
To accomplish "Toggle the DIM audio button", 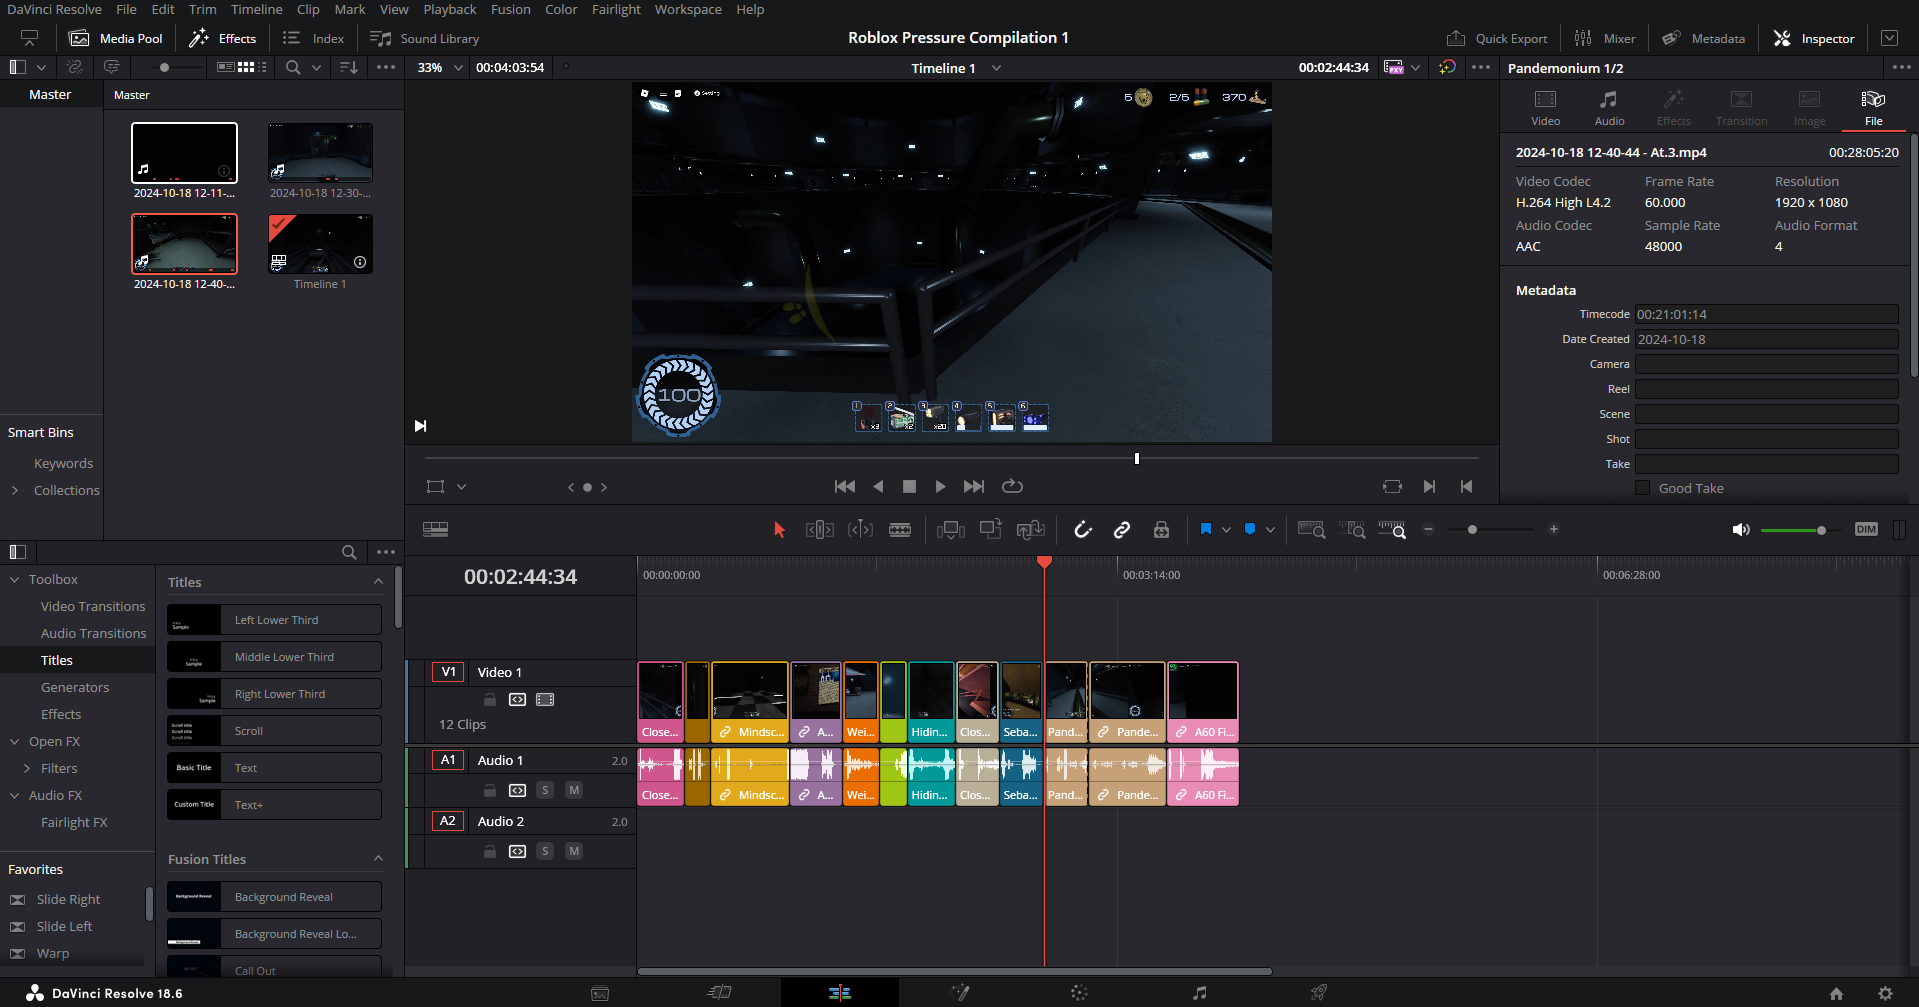I will (x=1866, y=530).
